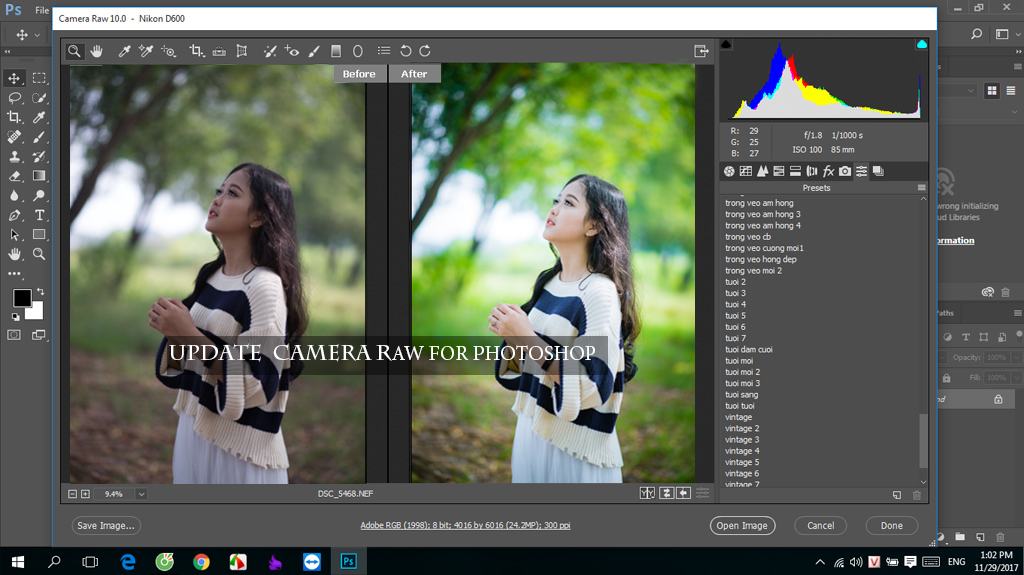Create a new preset
This screenshot has height=575, width=1024.
click(897, 495)
